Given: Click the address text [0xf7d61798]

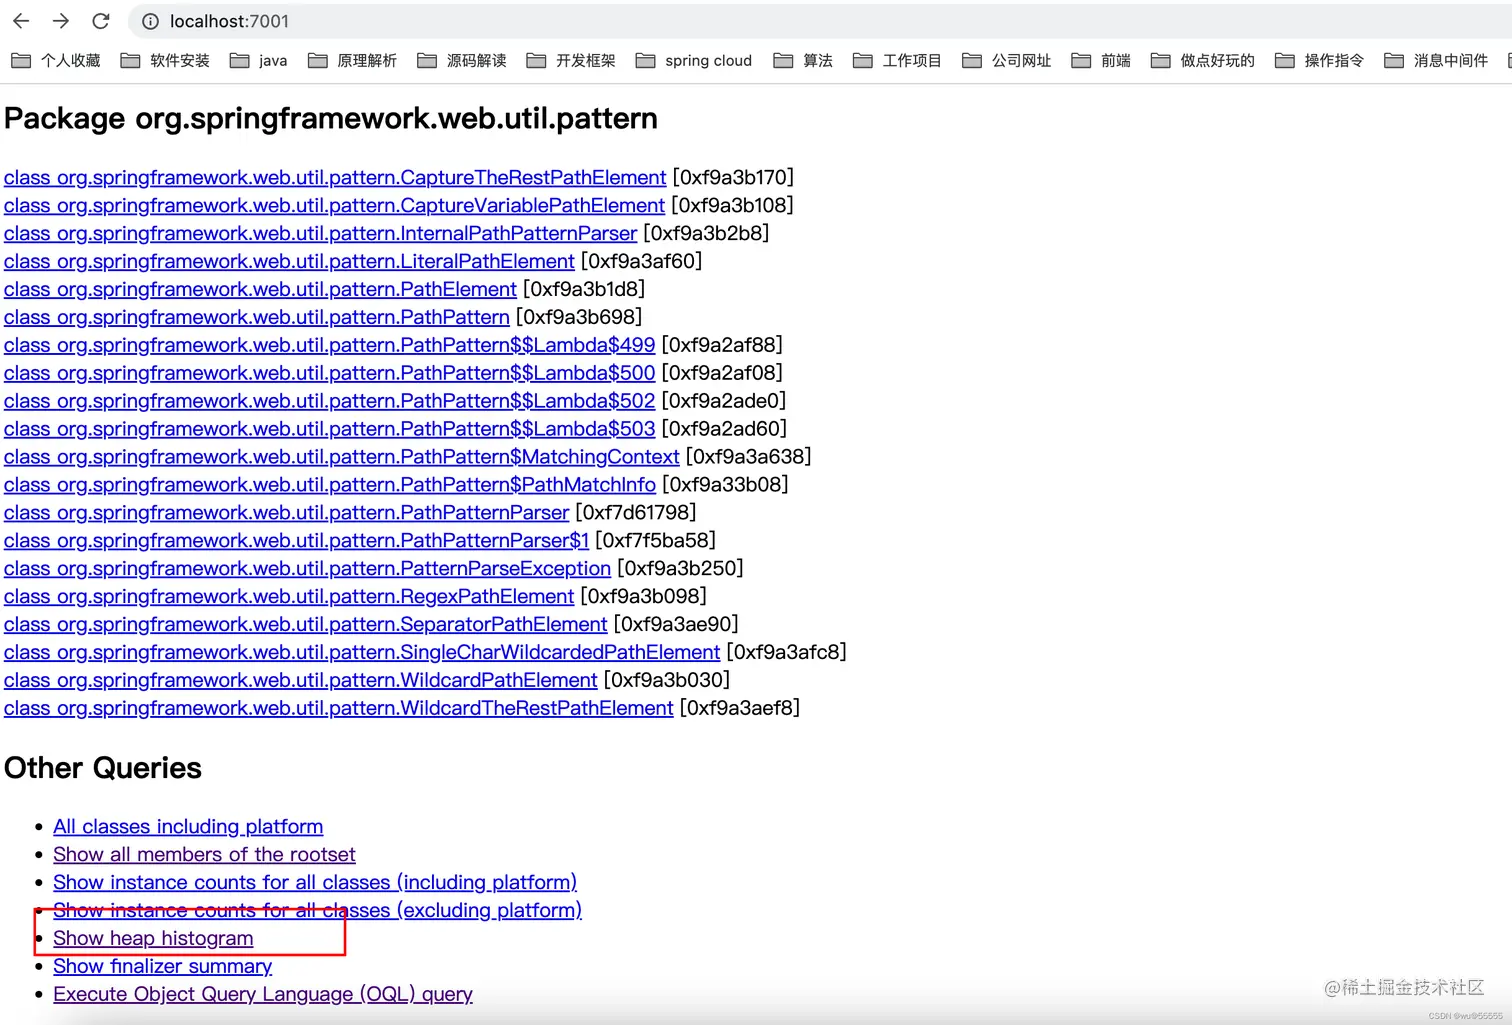Looking at the screenshot, I should (636, 513).
